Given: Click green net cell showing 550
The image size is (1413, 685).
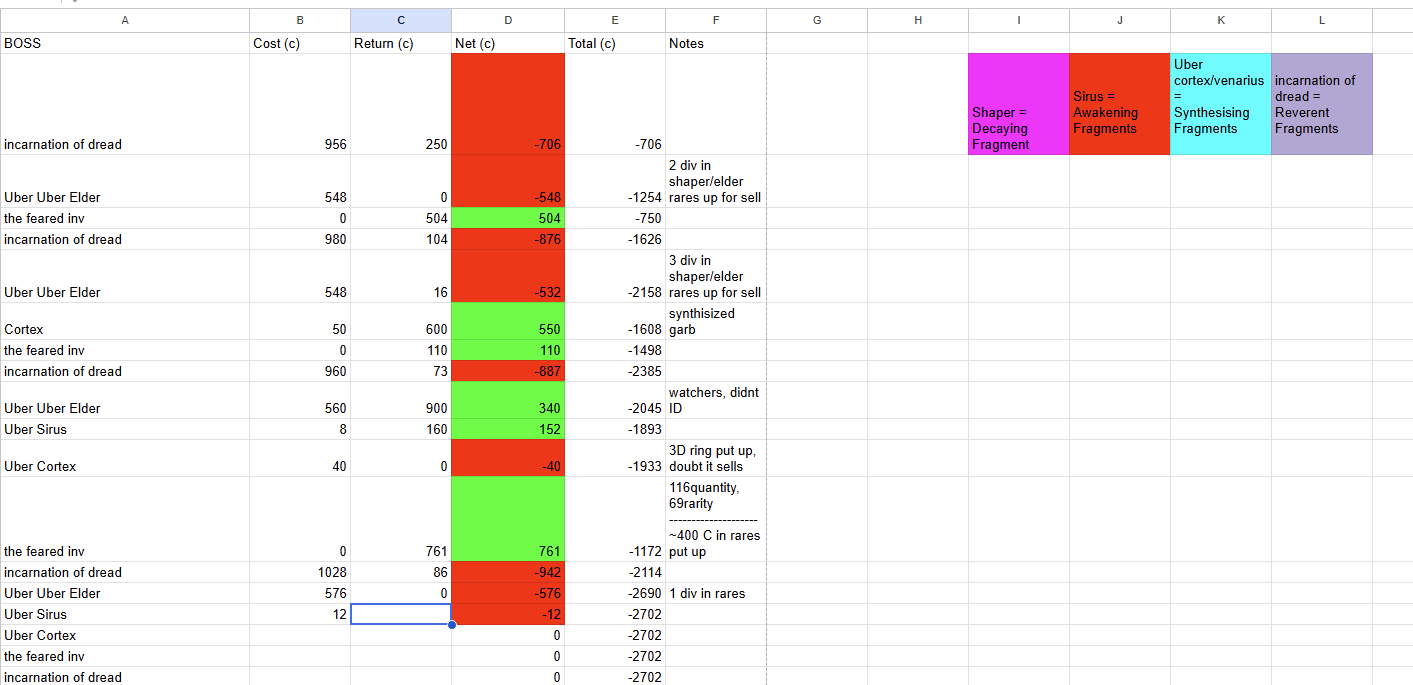Looking at the screenshot, I should [x=508, y=321].
